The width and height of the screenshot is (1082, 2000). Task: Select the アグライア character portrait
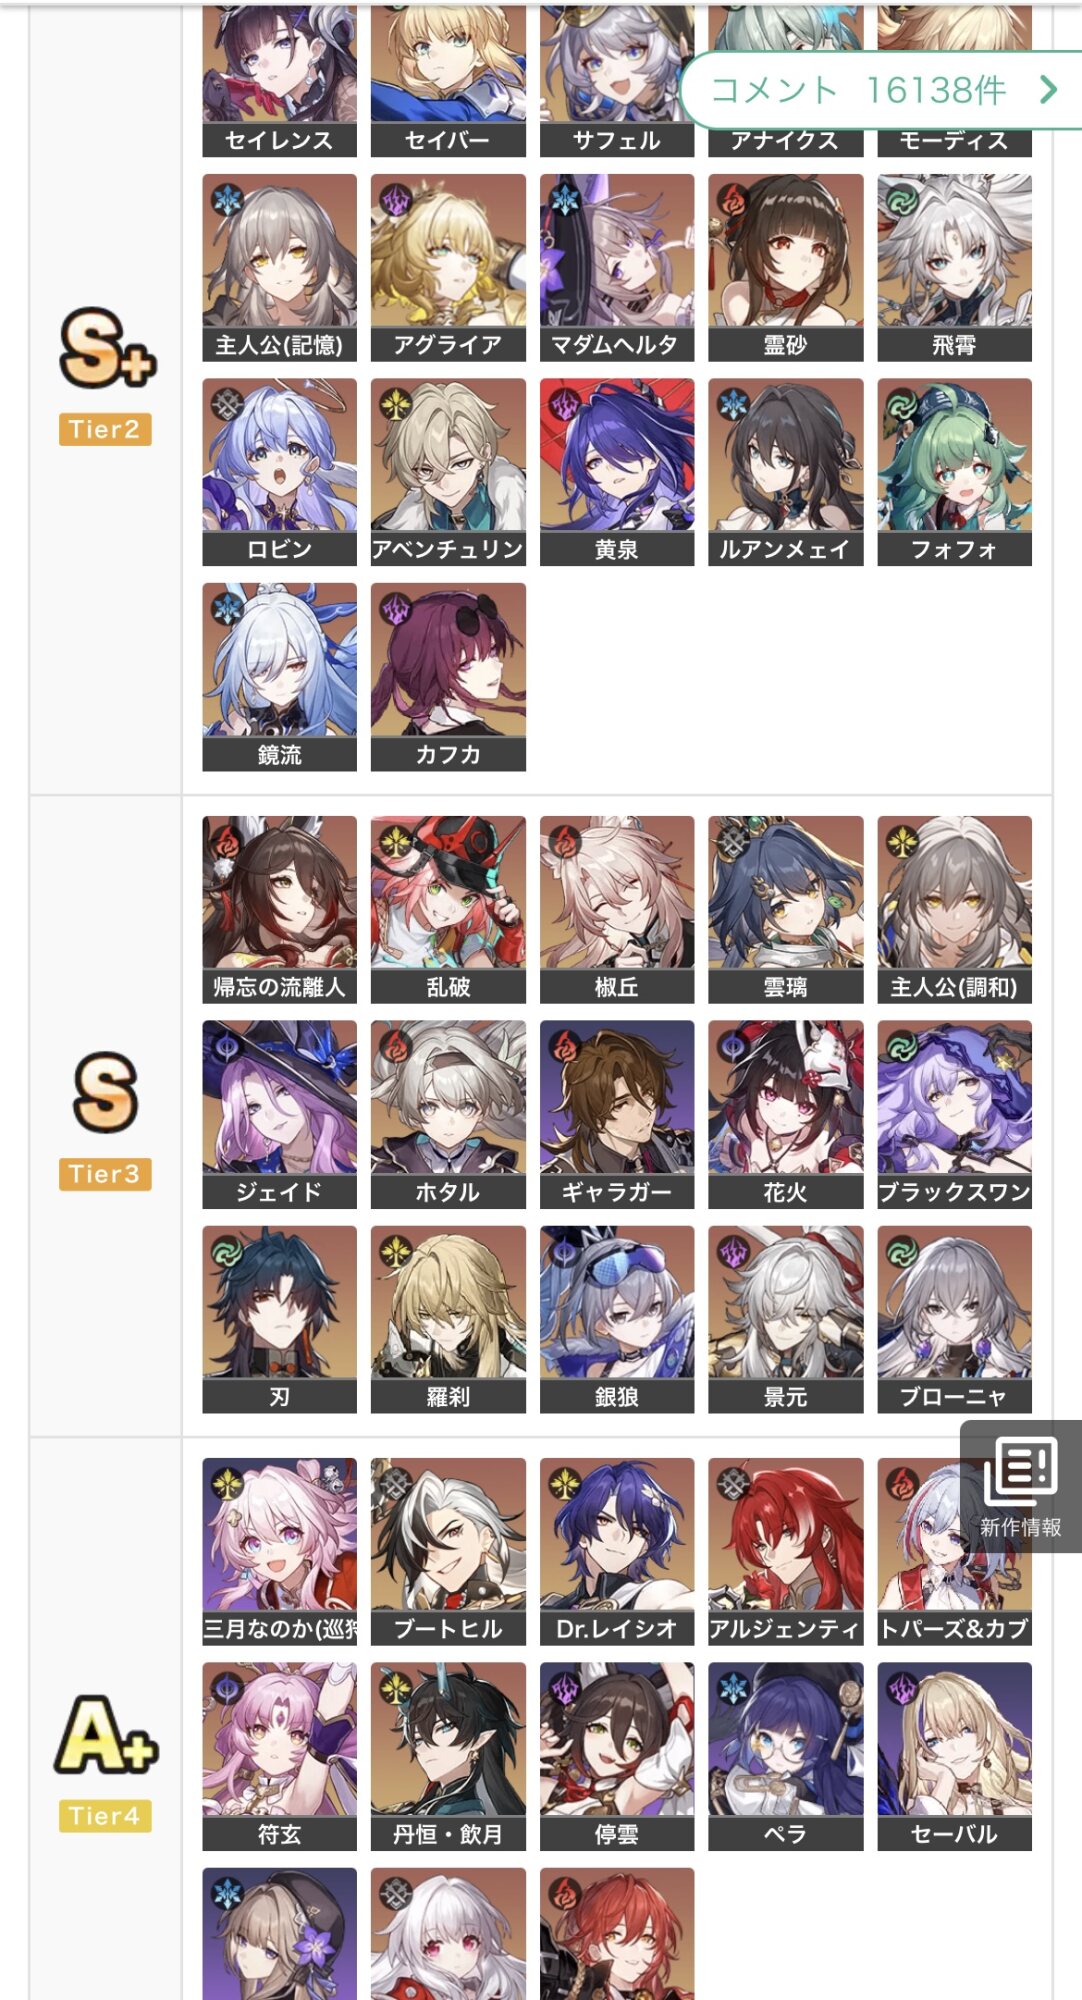448,268
